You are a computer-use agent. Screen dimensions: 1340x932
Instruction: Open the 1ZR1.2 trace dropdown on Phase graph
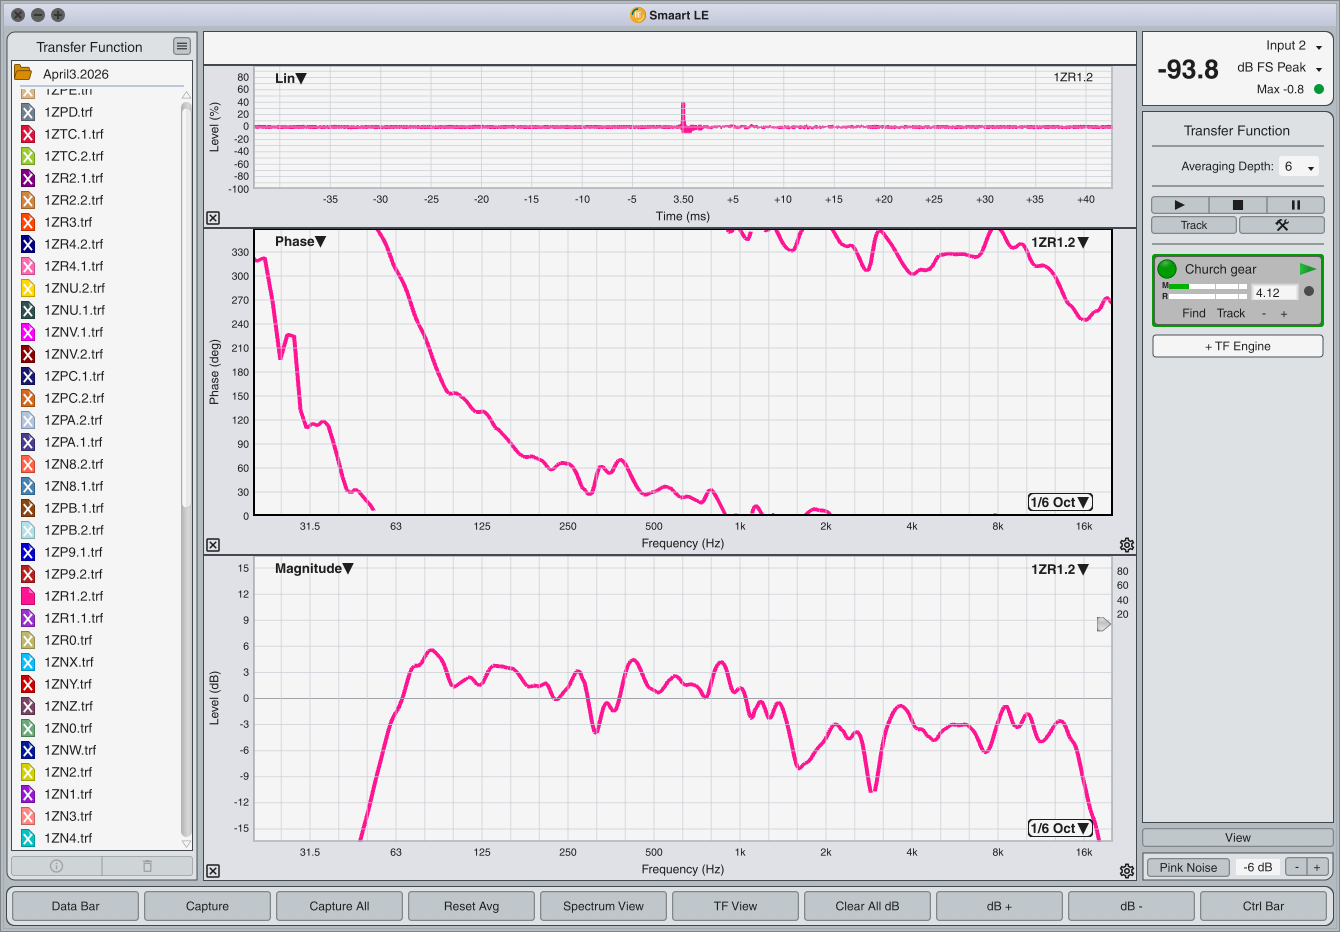[1060, 242]
